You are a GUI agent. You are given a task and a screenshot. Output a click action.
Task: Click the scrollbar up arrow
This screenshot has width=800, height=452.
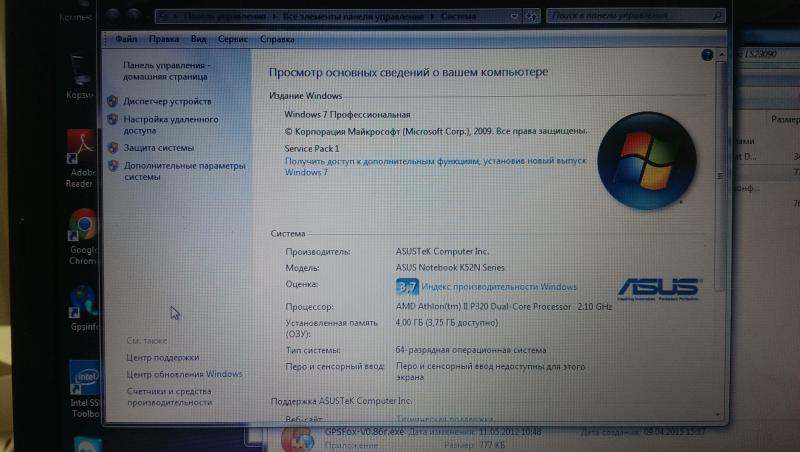click(721, 55)
